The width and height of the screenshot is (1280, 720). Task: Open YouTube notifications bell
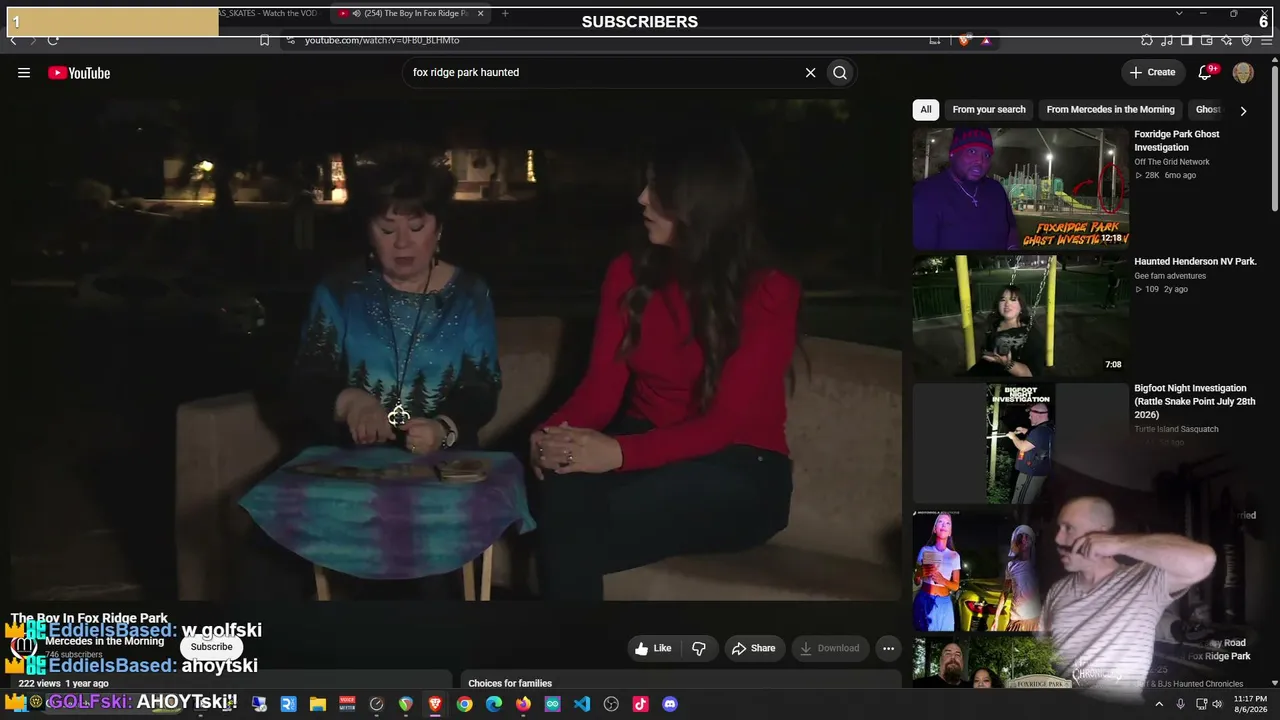pyautogui.click(x=1206, y=73)
